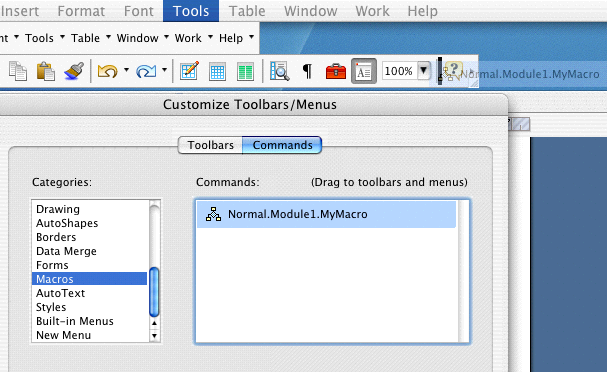Viewport: 607px width, 372px height.
Task: Click the Undo arrow icon
Action: pyautogui.click(x=108, y=71)
